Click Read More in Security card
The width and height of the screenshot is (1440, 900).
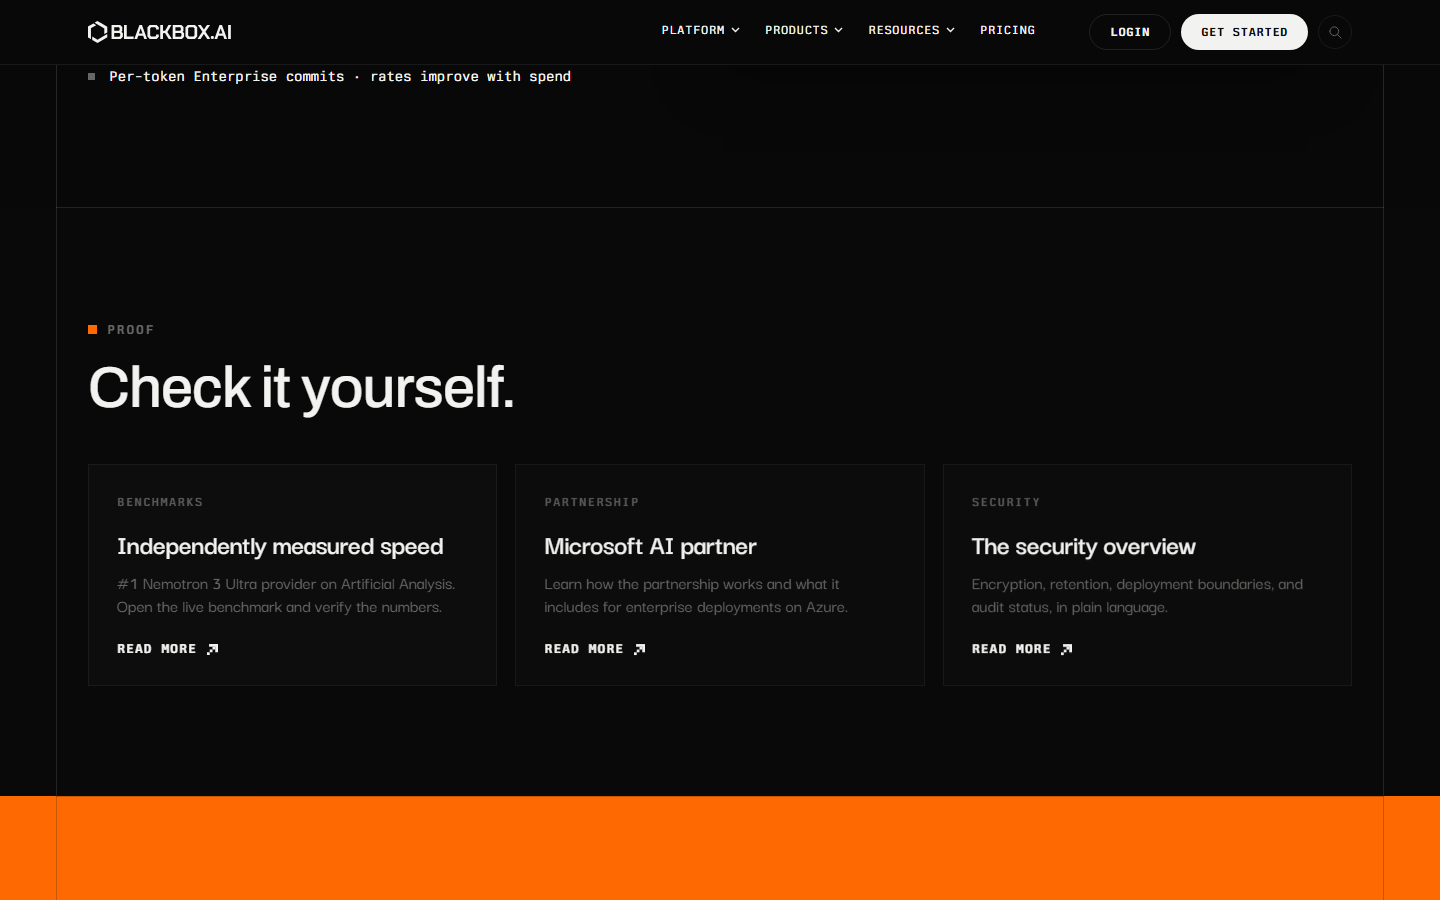[x=1011, y=649]
